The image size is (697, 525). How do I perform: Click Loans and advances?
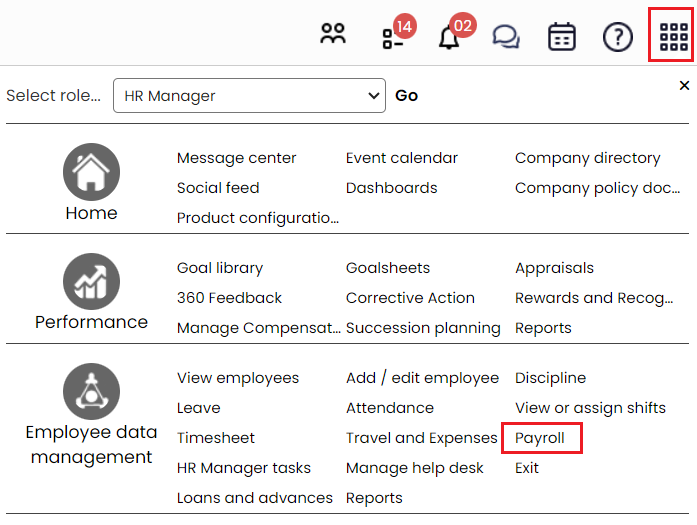click(x=255, y=498)
